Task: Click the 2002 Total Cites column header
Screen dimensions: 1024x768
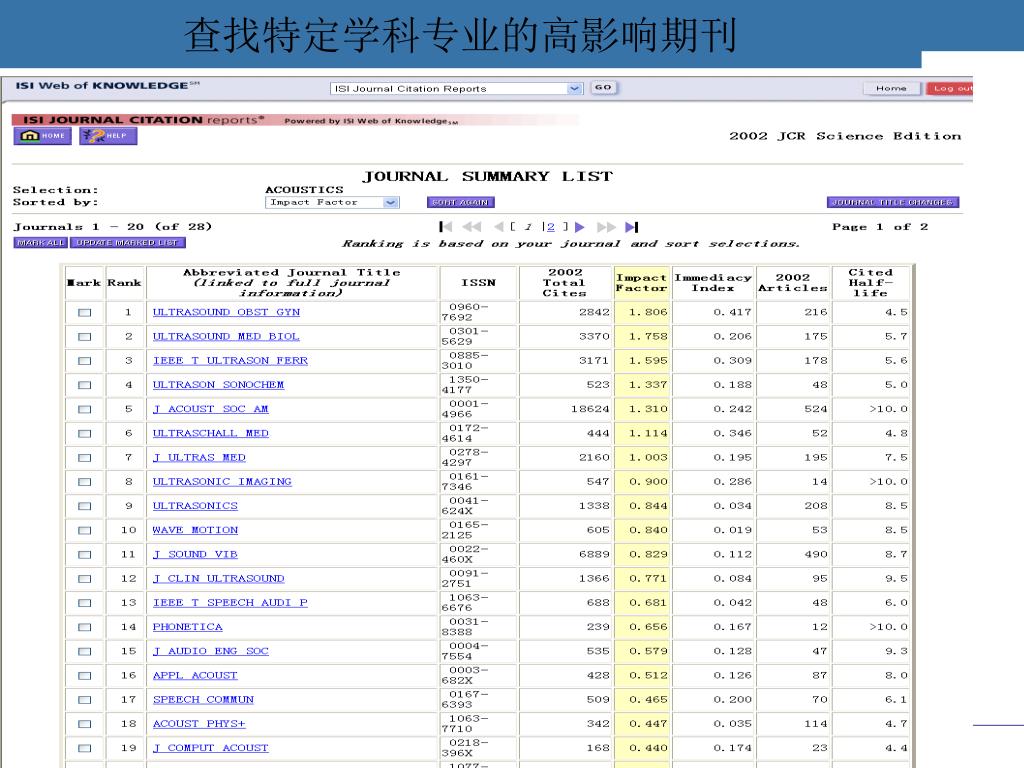Action: pos(565,283)
